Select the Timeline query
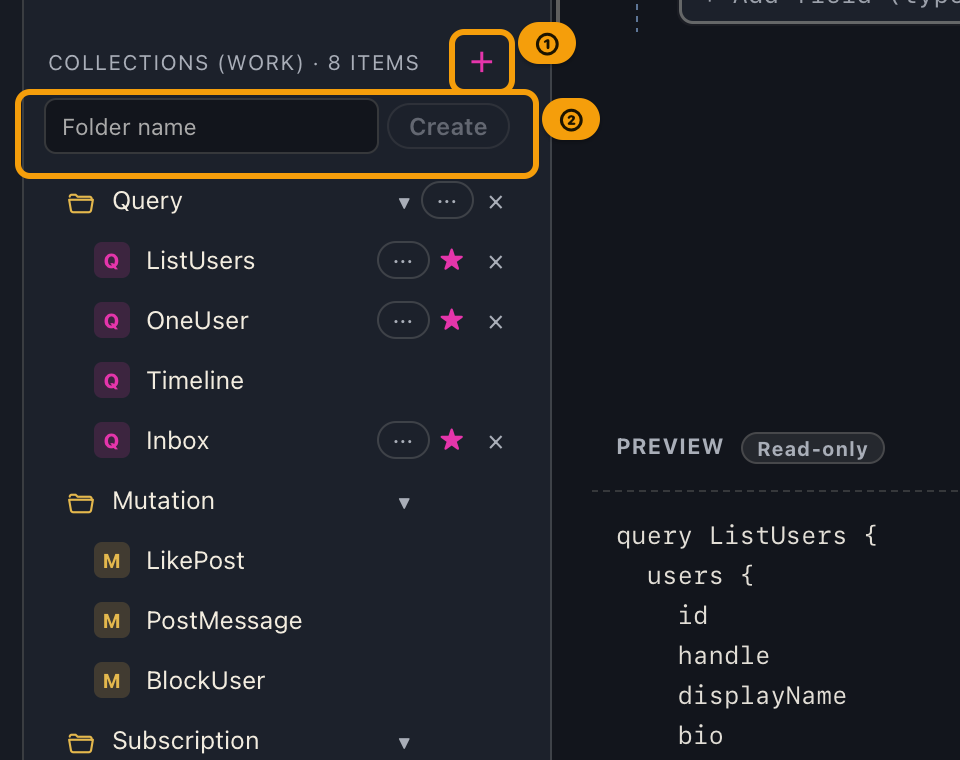960x760 pixels. click(195, 381)
